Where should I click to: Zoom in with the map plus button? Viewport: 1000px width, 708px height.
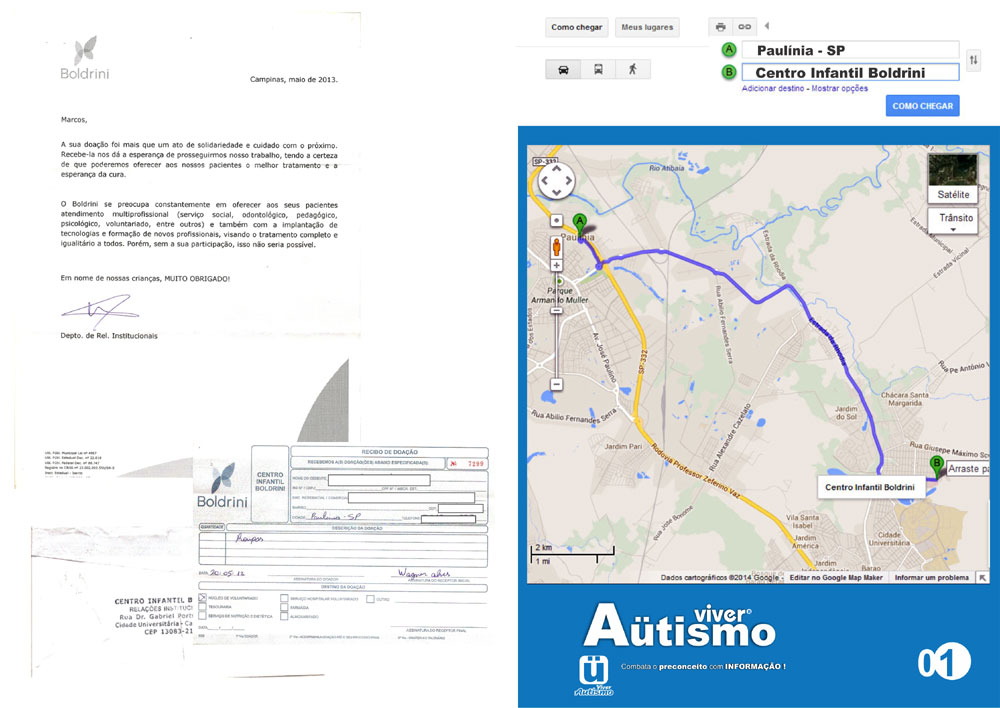[556, 266]
